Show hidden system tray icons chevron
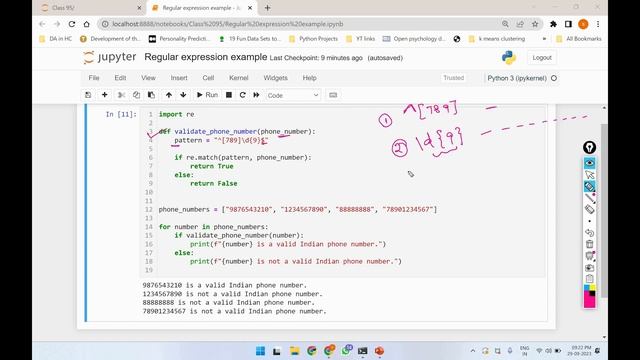The image size is (640, 360). 473,351
